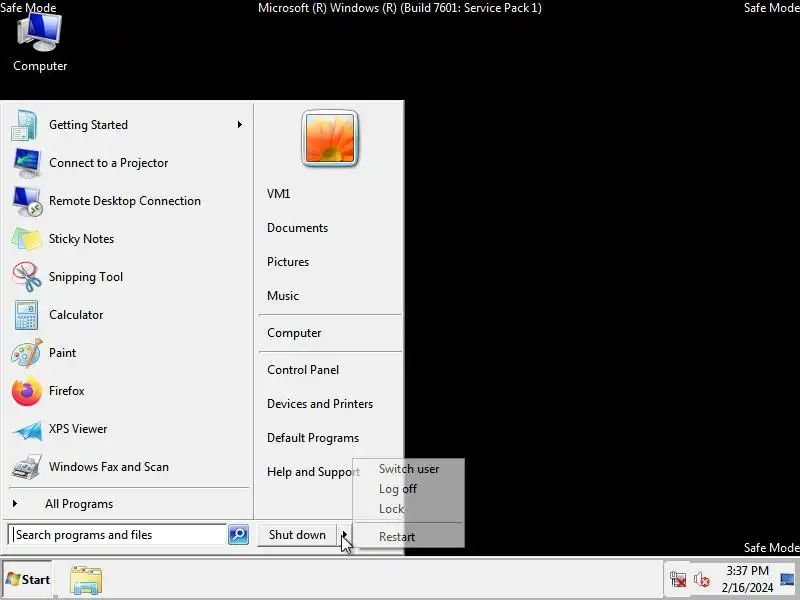Open the Snipping Tool scissors icon
This screenshot has width=800, height=600.
27,277
